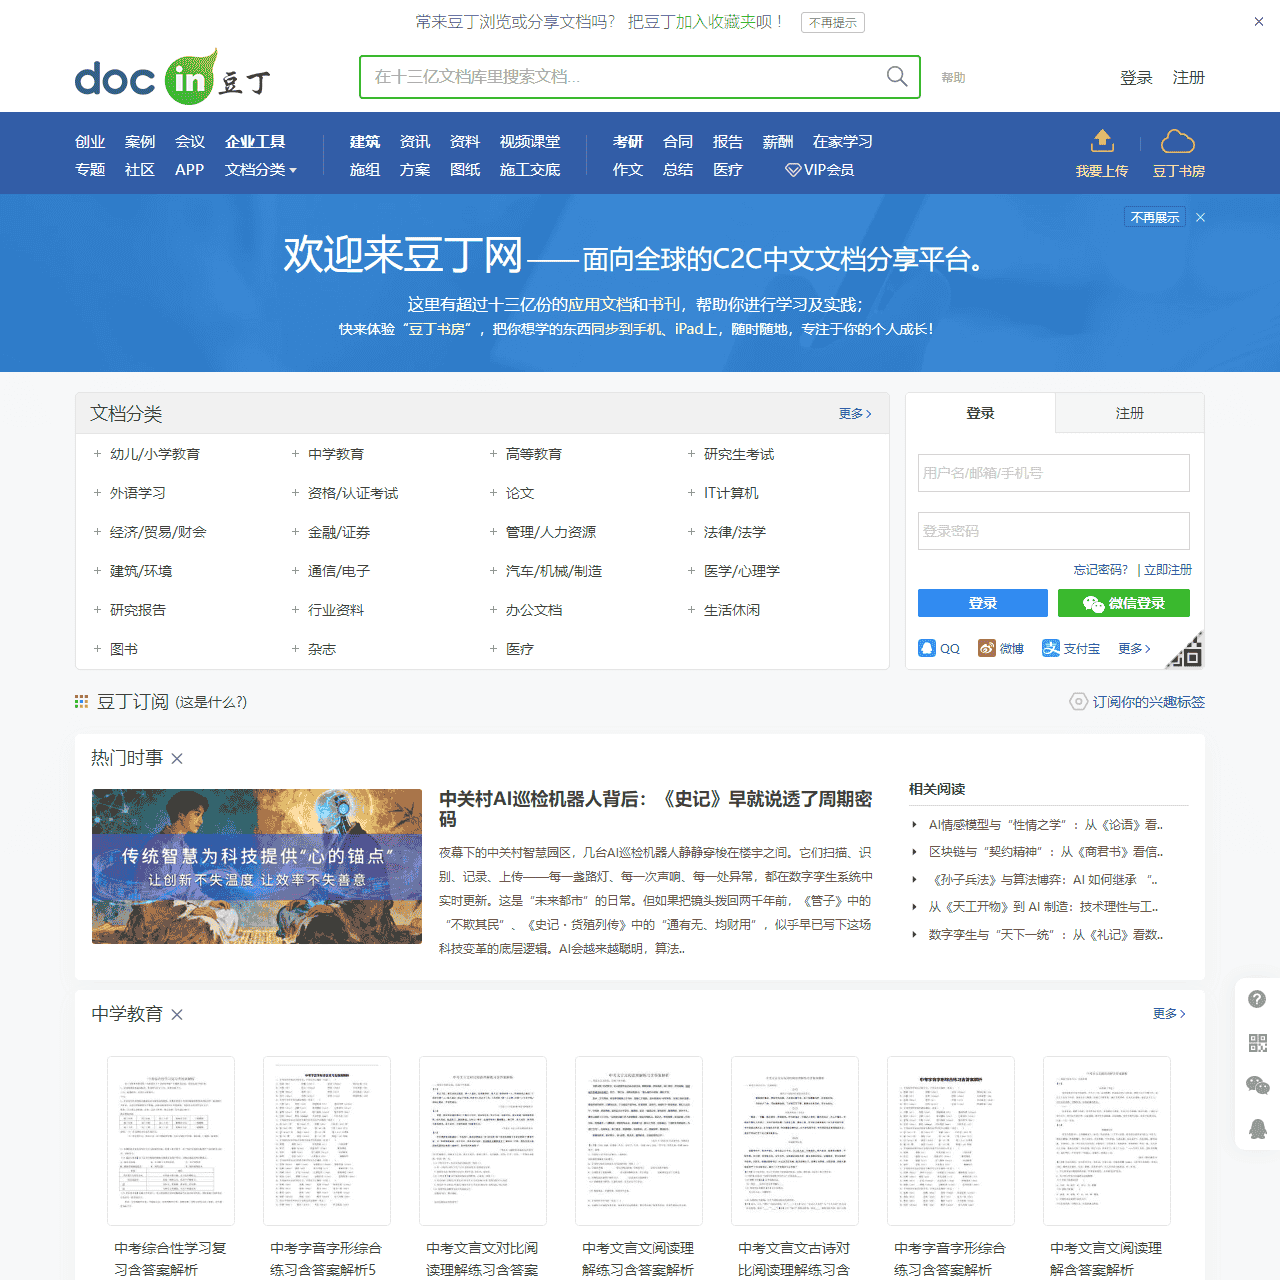Click the search magnifier icon

coord(896,76)
